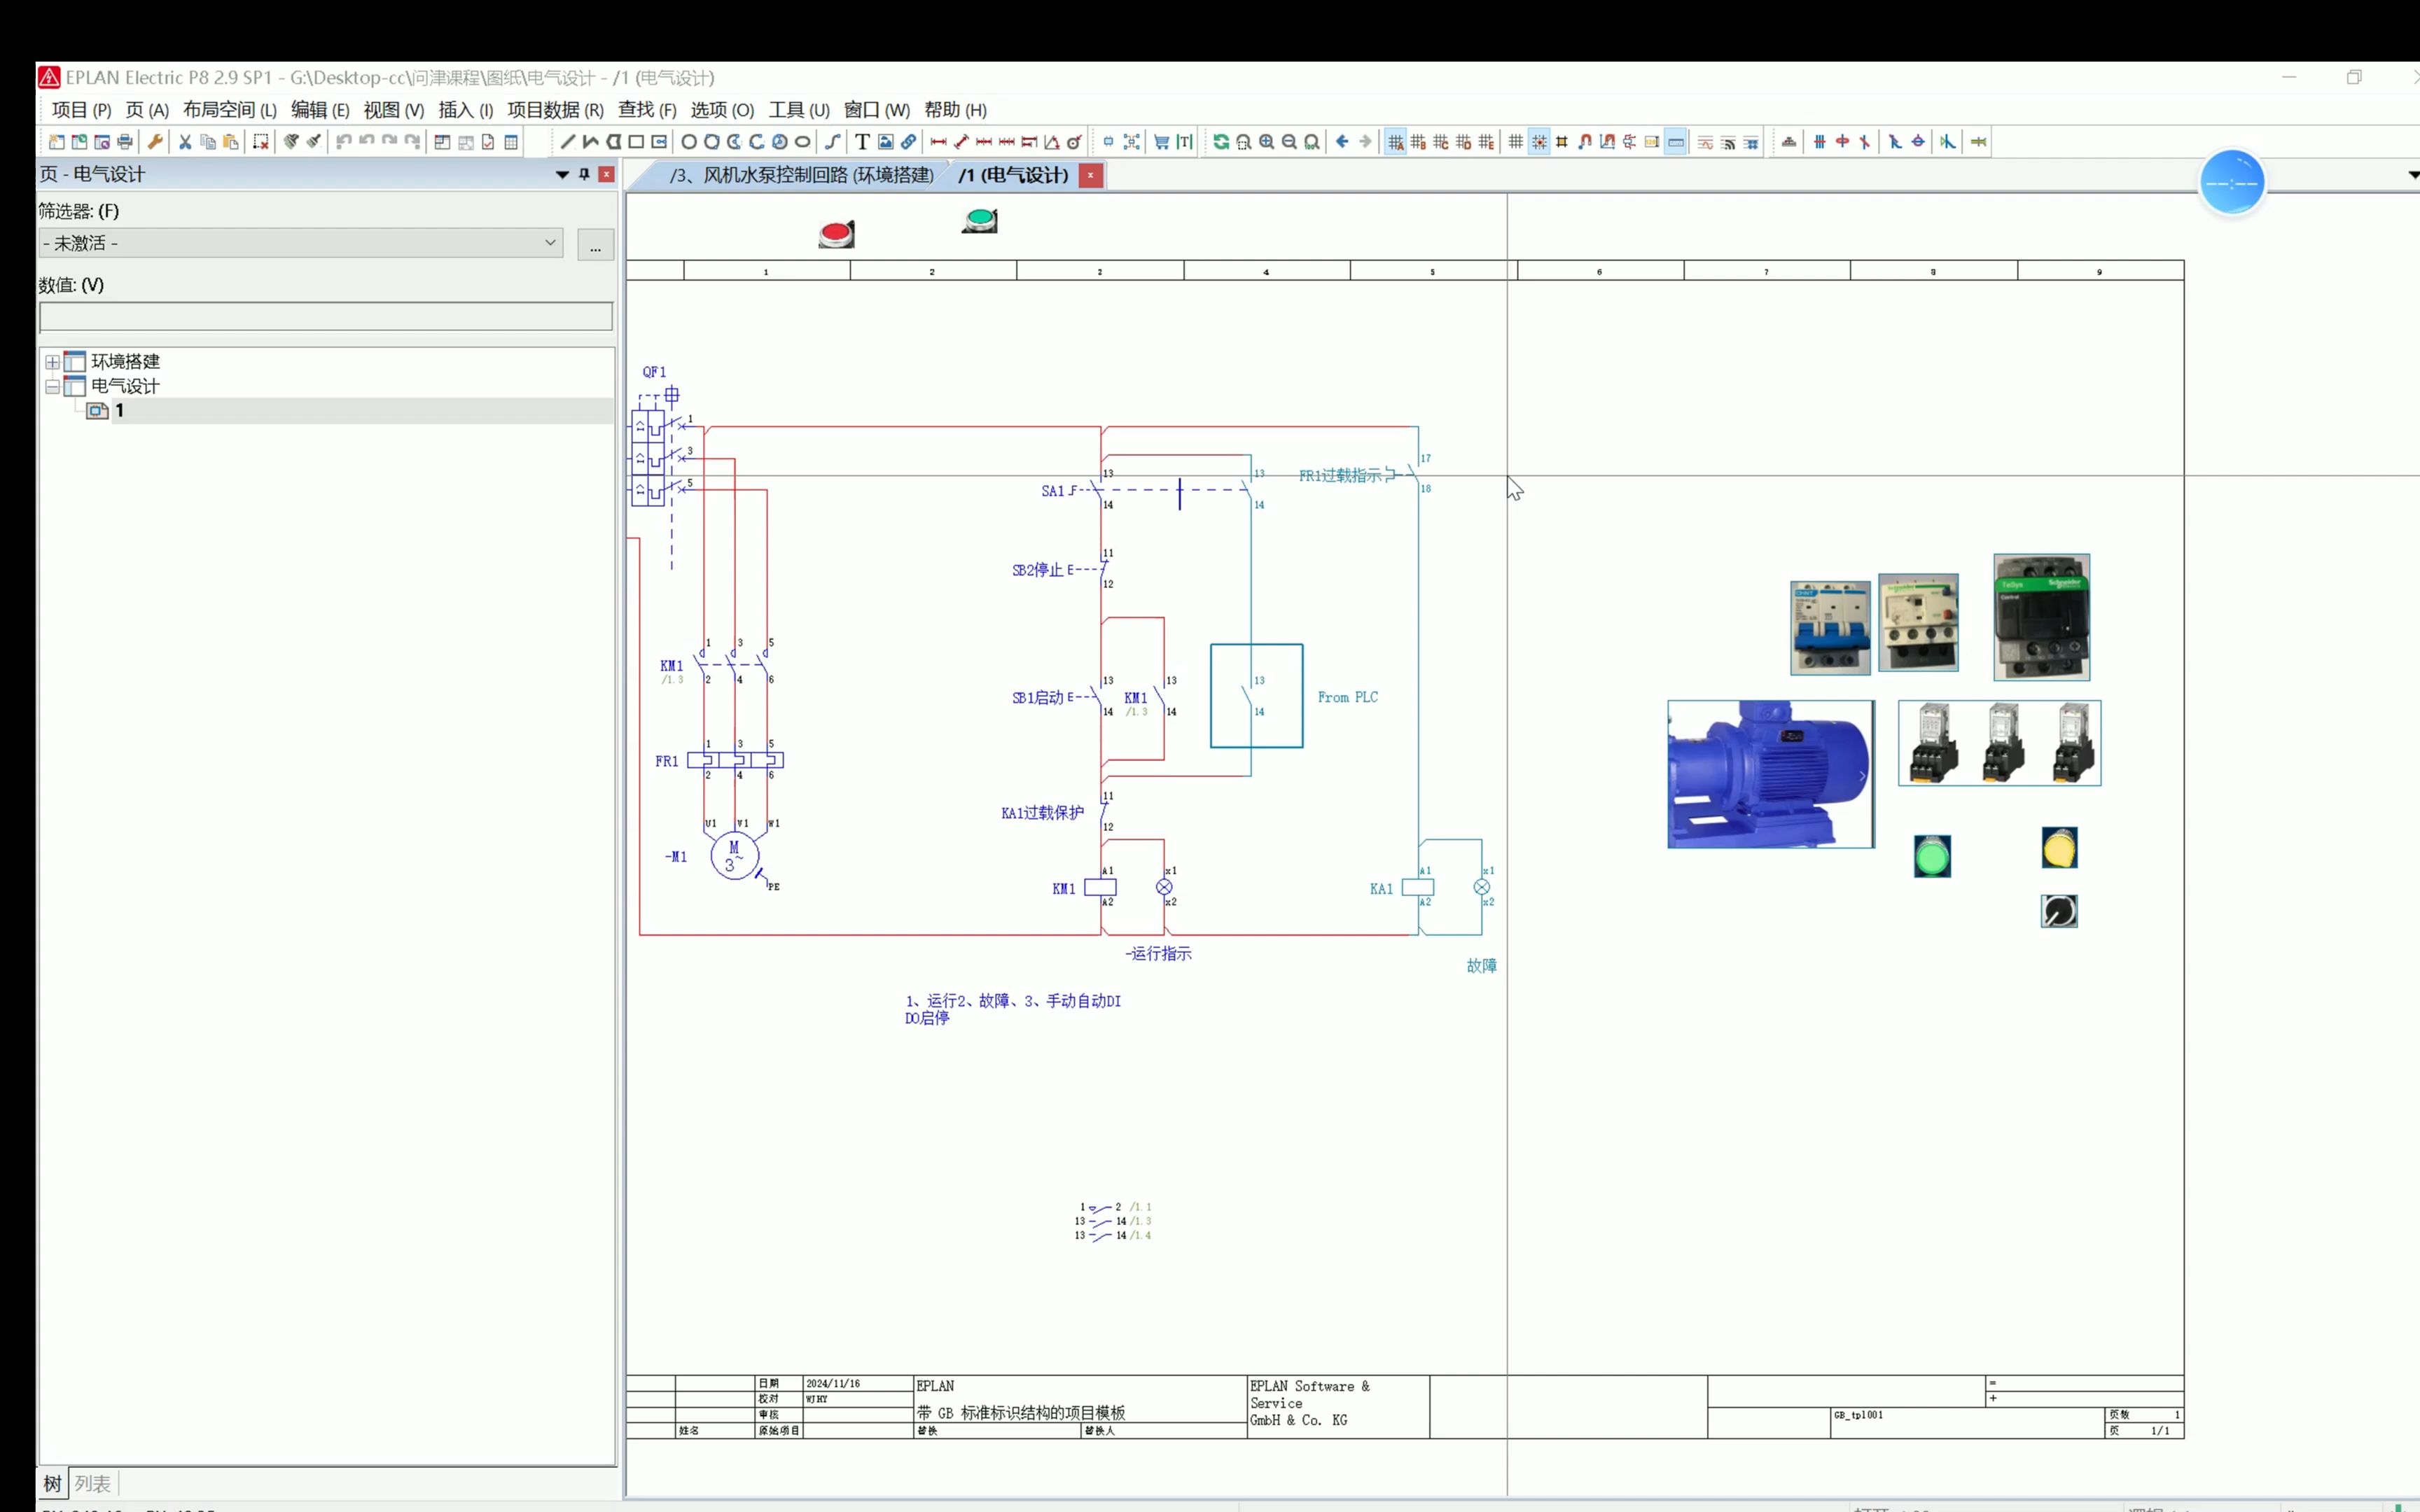
Task: Select page 1 in the tree
Action: click(x=119, y=410)
